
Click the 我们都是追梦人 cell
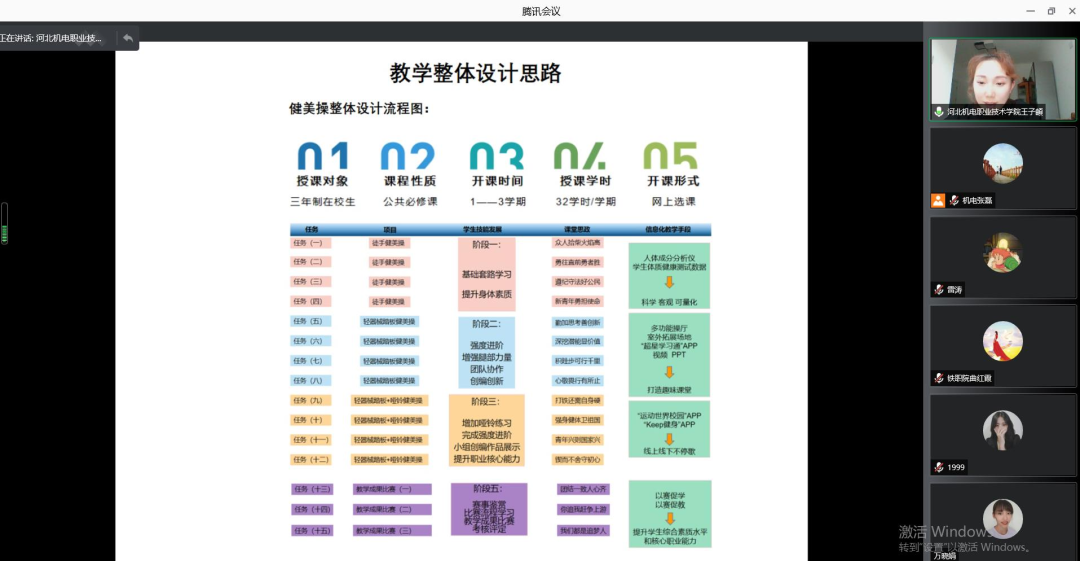point(583,531)
